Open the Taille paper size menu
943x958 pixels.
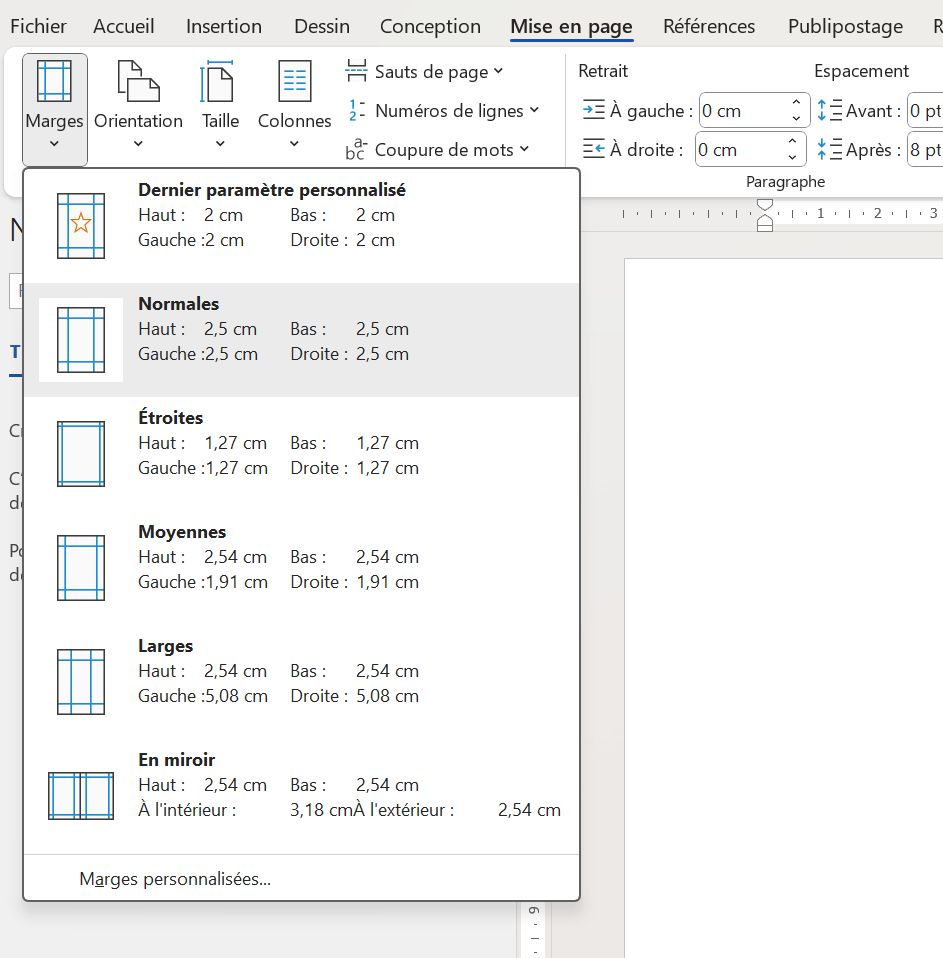click(220, 105)
